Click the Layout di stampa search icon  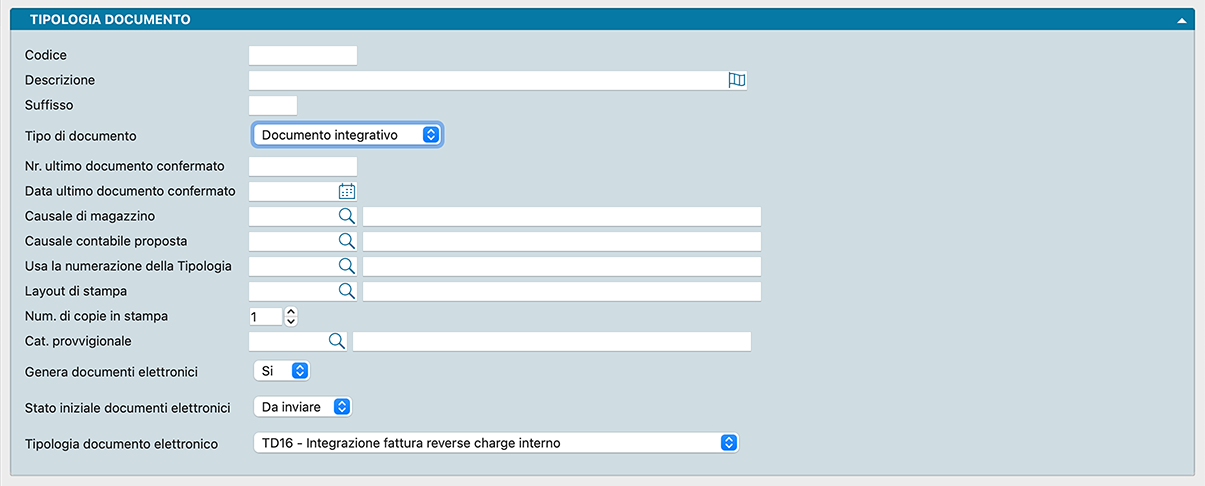[x=346, y=291]
